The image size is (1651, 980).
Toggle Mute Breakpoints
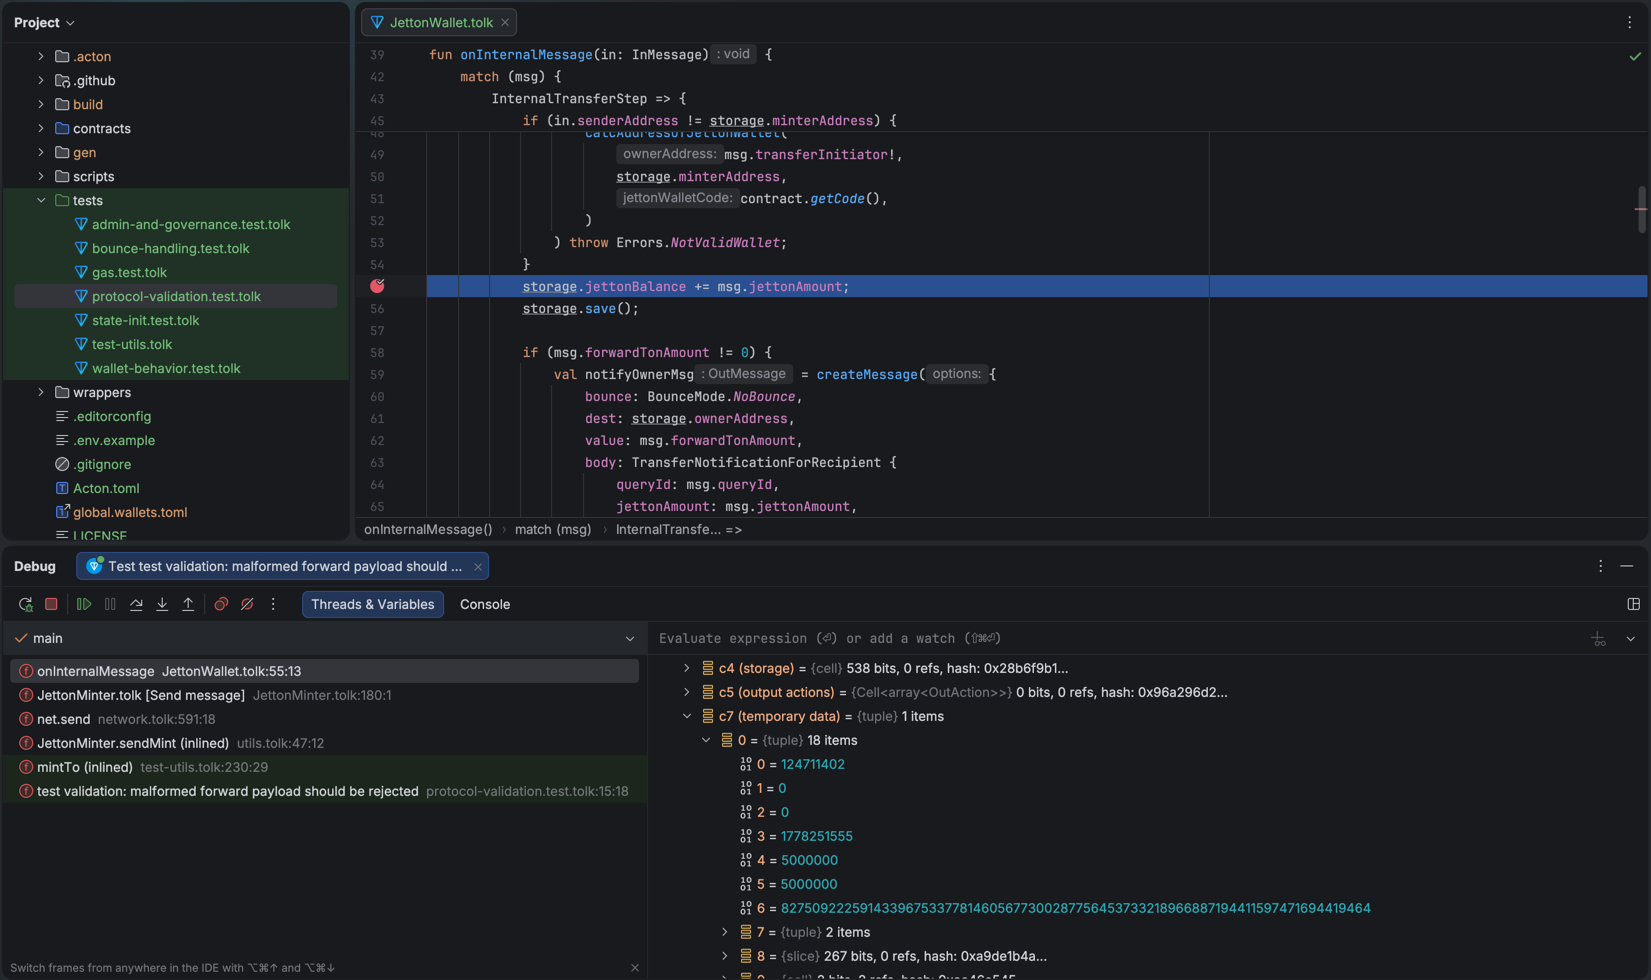coord(247,604)
